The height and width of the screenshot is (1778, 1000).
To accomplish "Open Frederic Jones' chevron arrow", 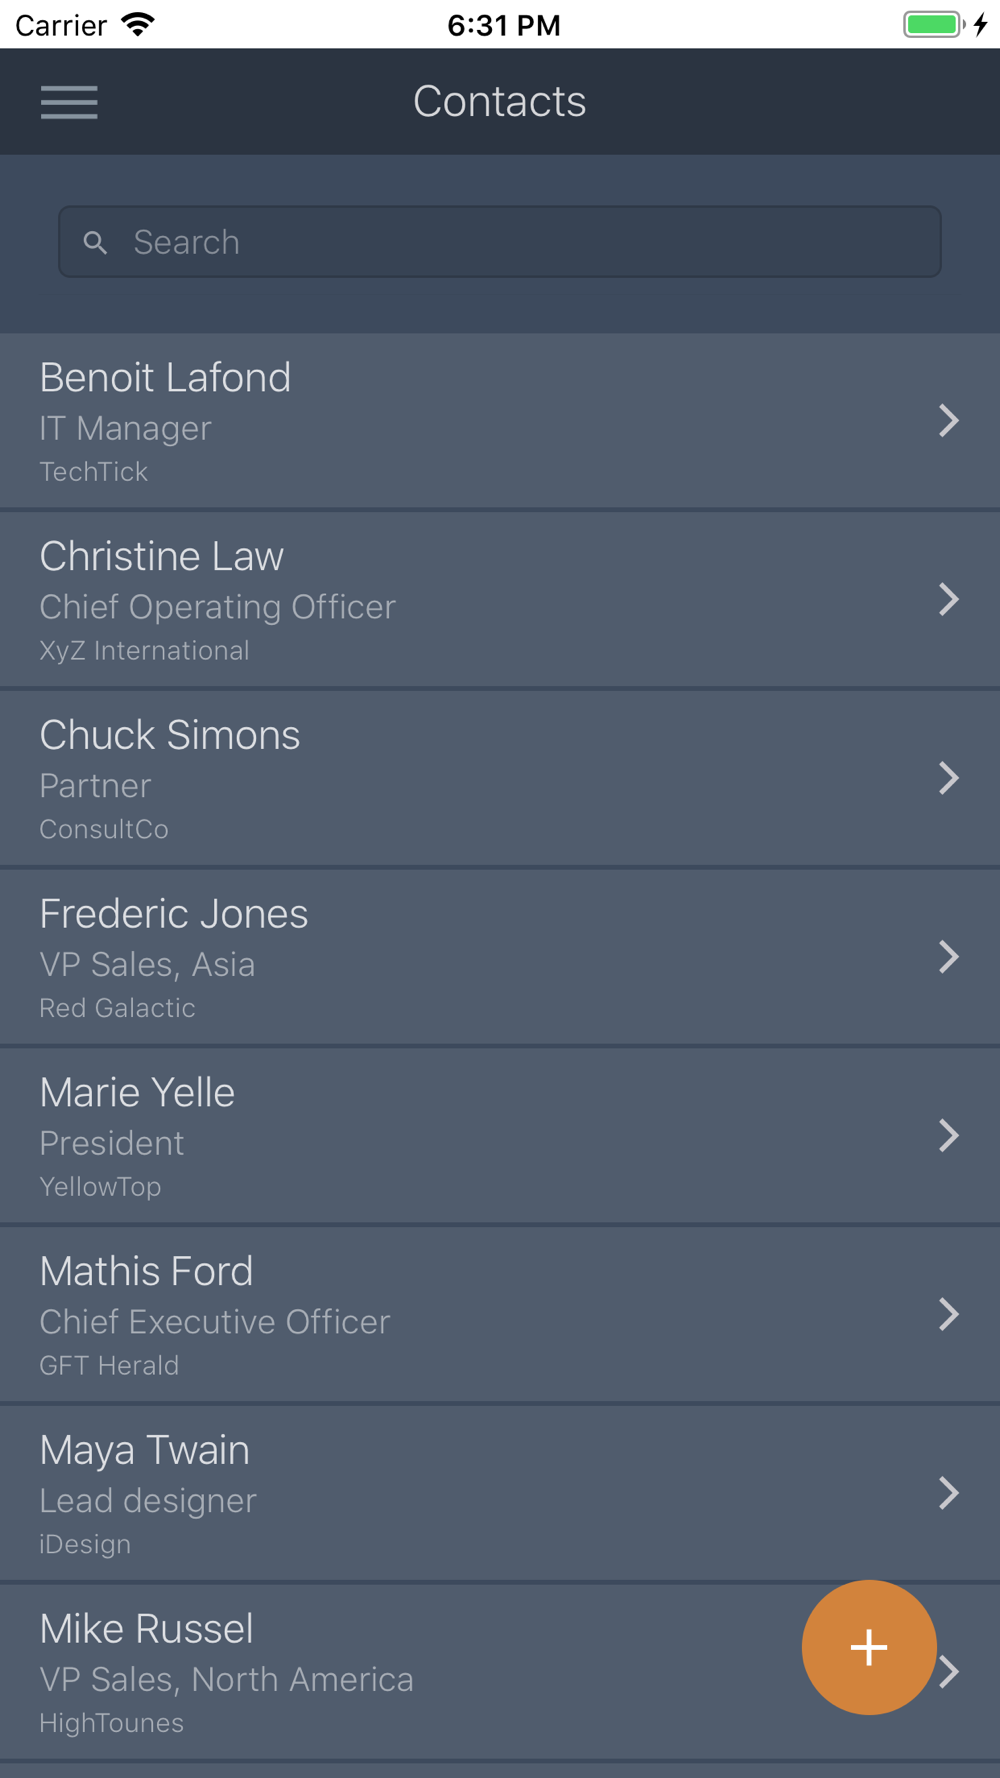I will point(949,957).
